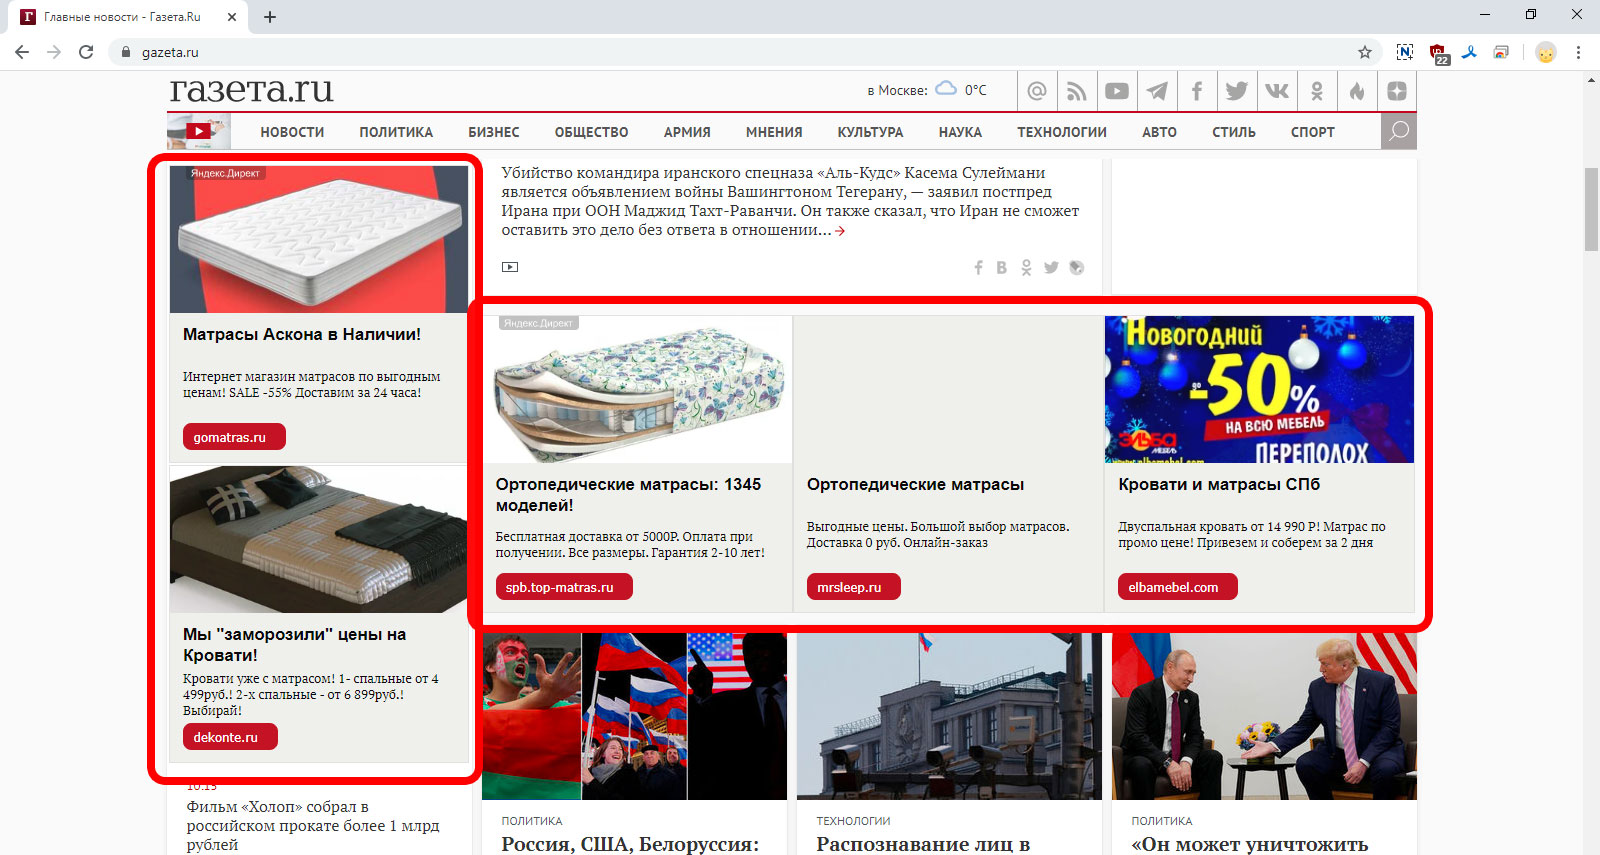Open the Facebook icon in site header
This screenshot has height=855, width=1600.
click(1197, 91)
